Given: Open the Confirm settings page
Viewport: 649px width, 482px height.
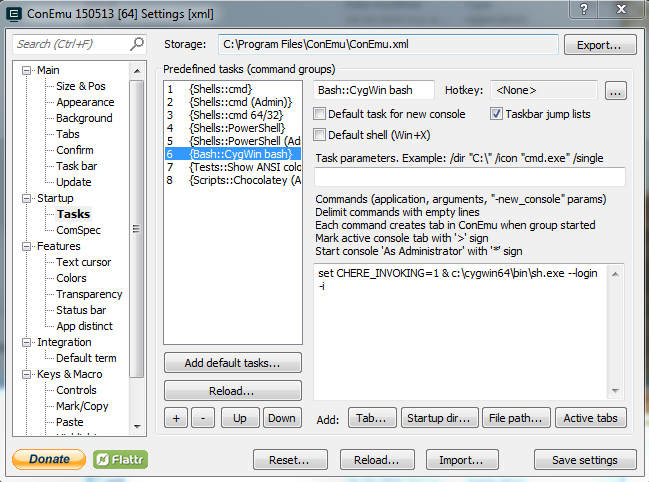Looking at the screenshot, I should pyautogui.click(x=75, y=150).
